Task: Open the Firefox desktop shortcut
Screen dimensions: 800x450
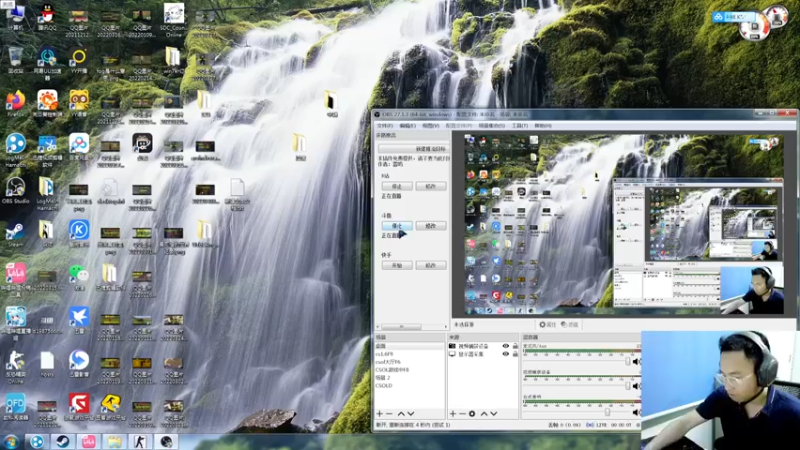Action: 15,104
